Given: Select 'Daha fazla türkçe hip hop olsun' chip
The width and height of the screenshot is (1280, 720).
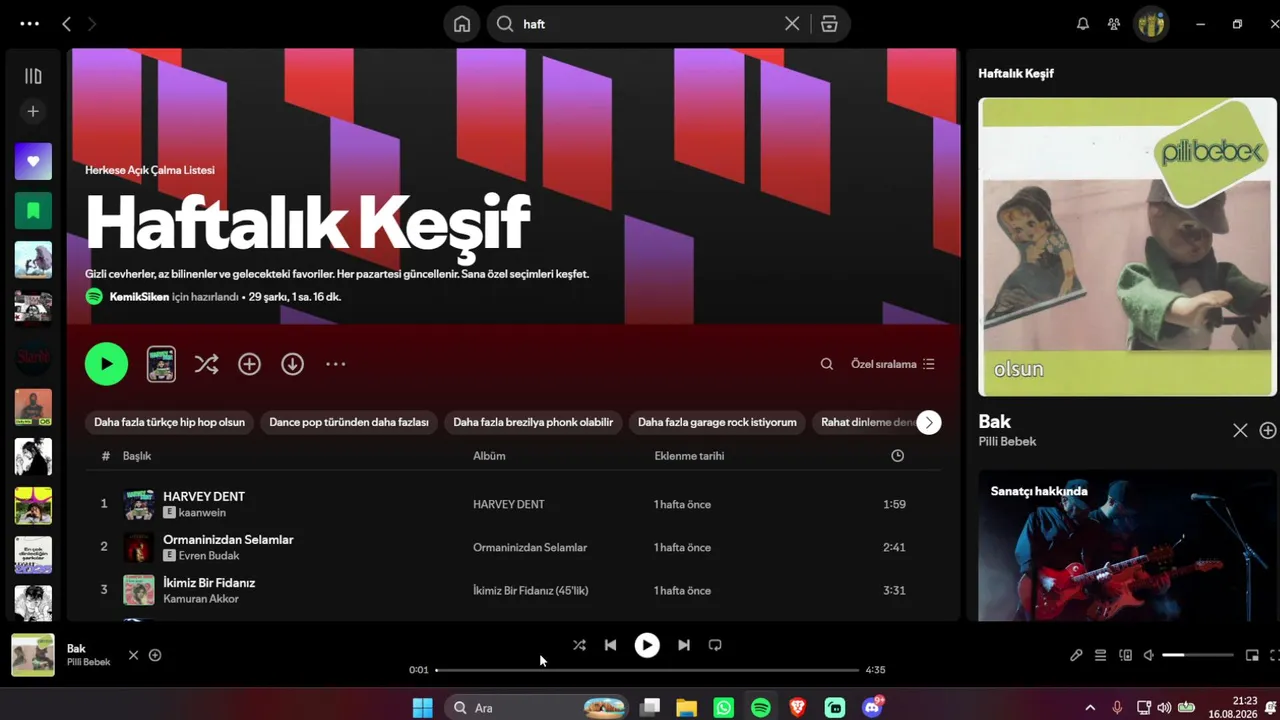Looking at the screenshot, I should pyautogui.click(x=169, y=422).
